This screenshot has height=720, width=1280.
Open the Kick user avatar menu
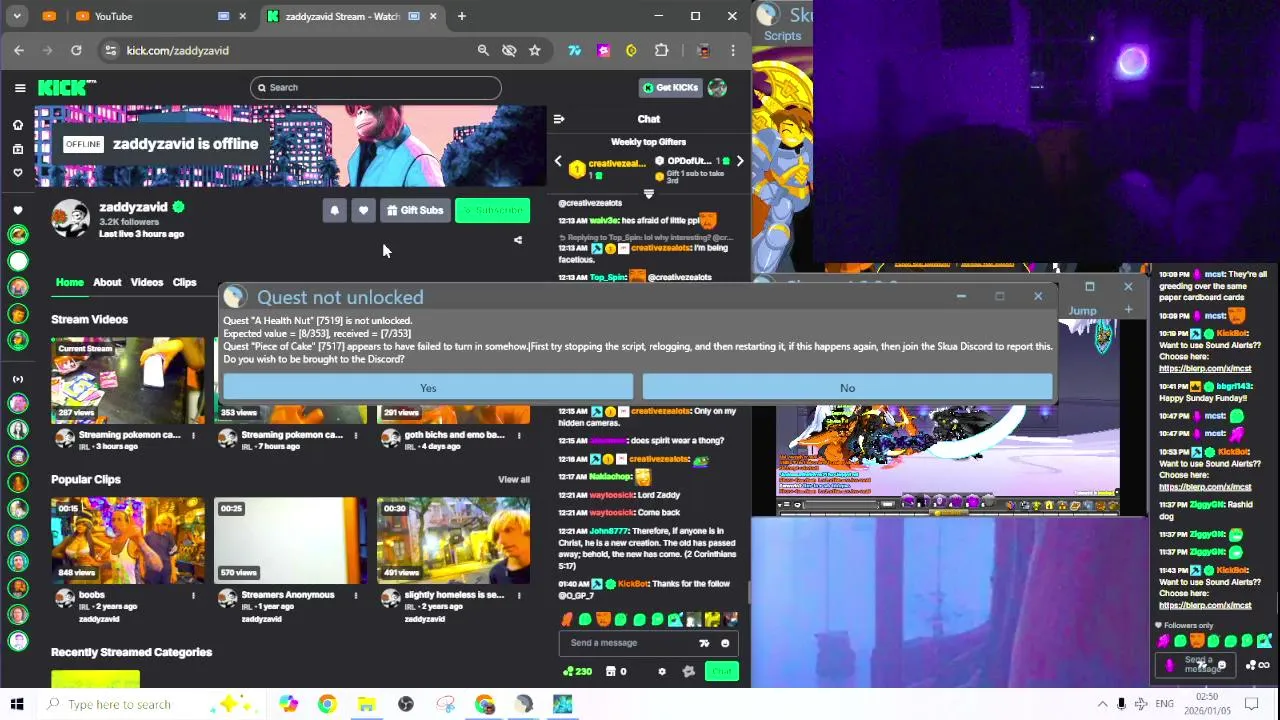pyautogui.click(x=717, y=88)
